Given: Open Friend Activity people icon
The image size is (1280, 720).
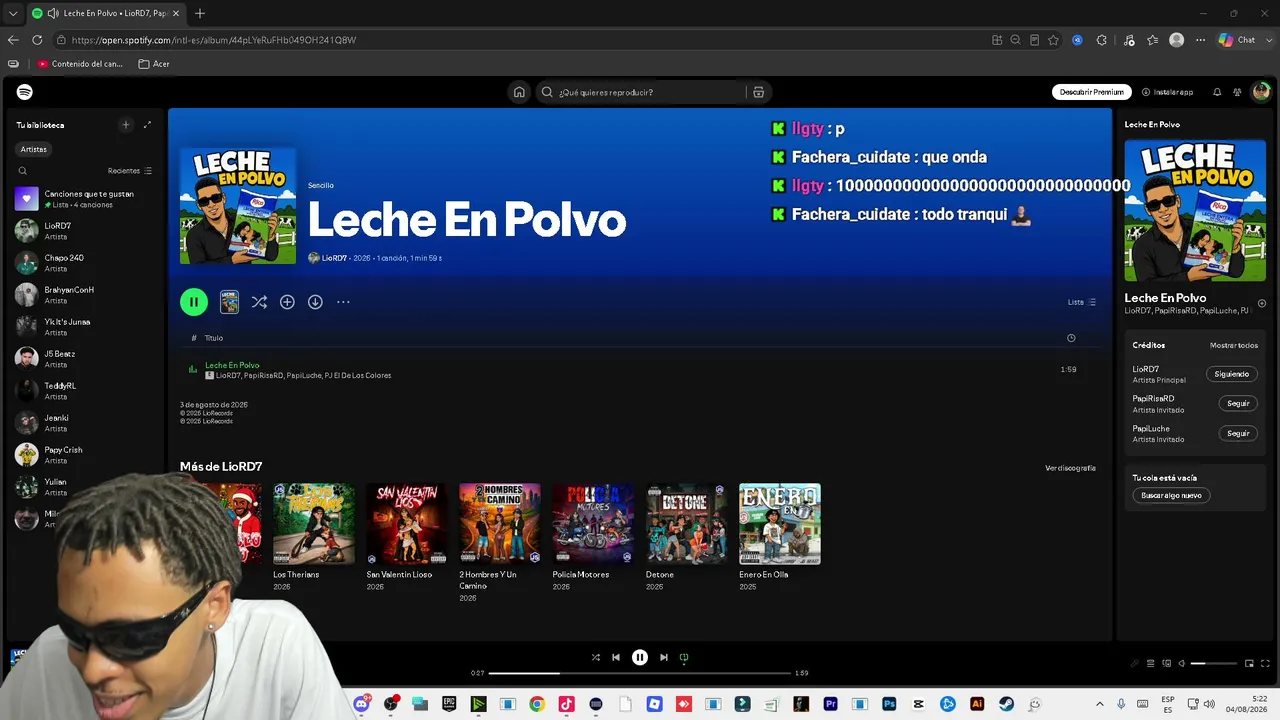Looking at the screenshot, I should pos(1238,92).
